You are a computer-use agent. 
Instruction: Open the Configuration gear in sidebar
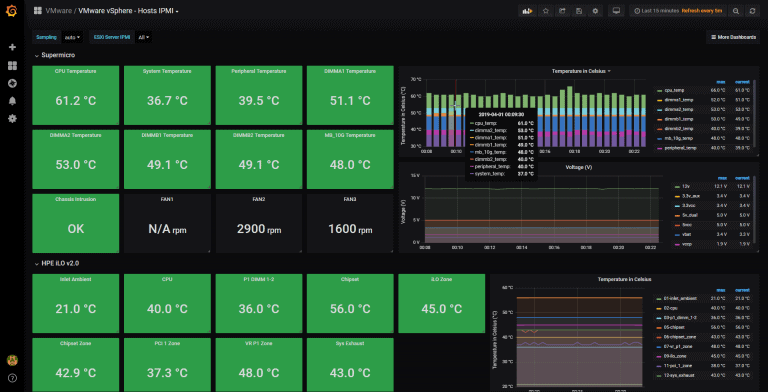click(x=12, y=119)
